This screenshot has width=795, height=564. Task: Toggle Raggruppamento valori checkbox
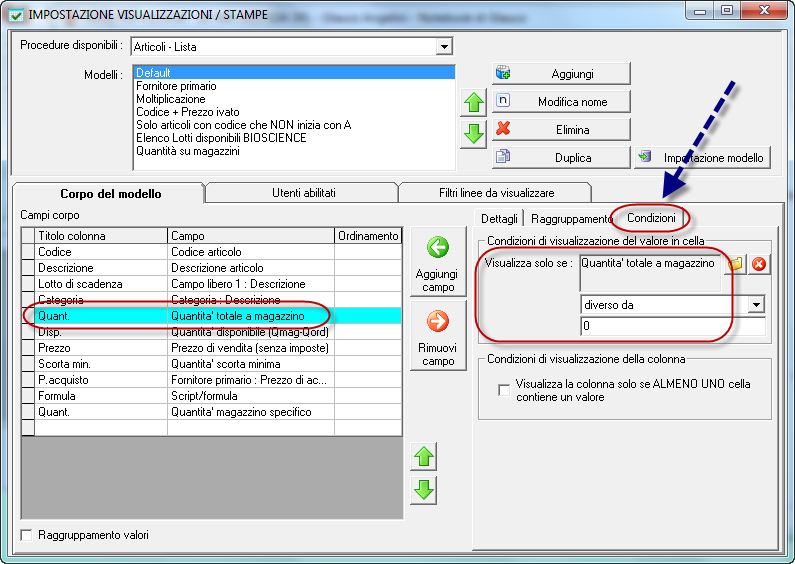click(x=26, y=535)
